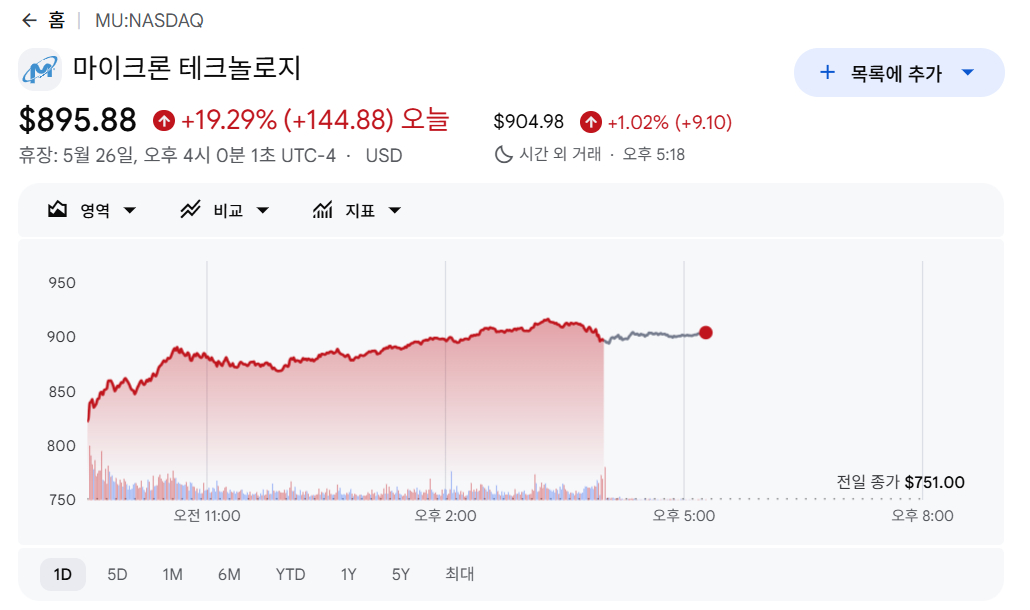1030x610 pixels.
Task: Go to 홈 home link
Action: (56, 20)
